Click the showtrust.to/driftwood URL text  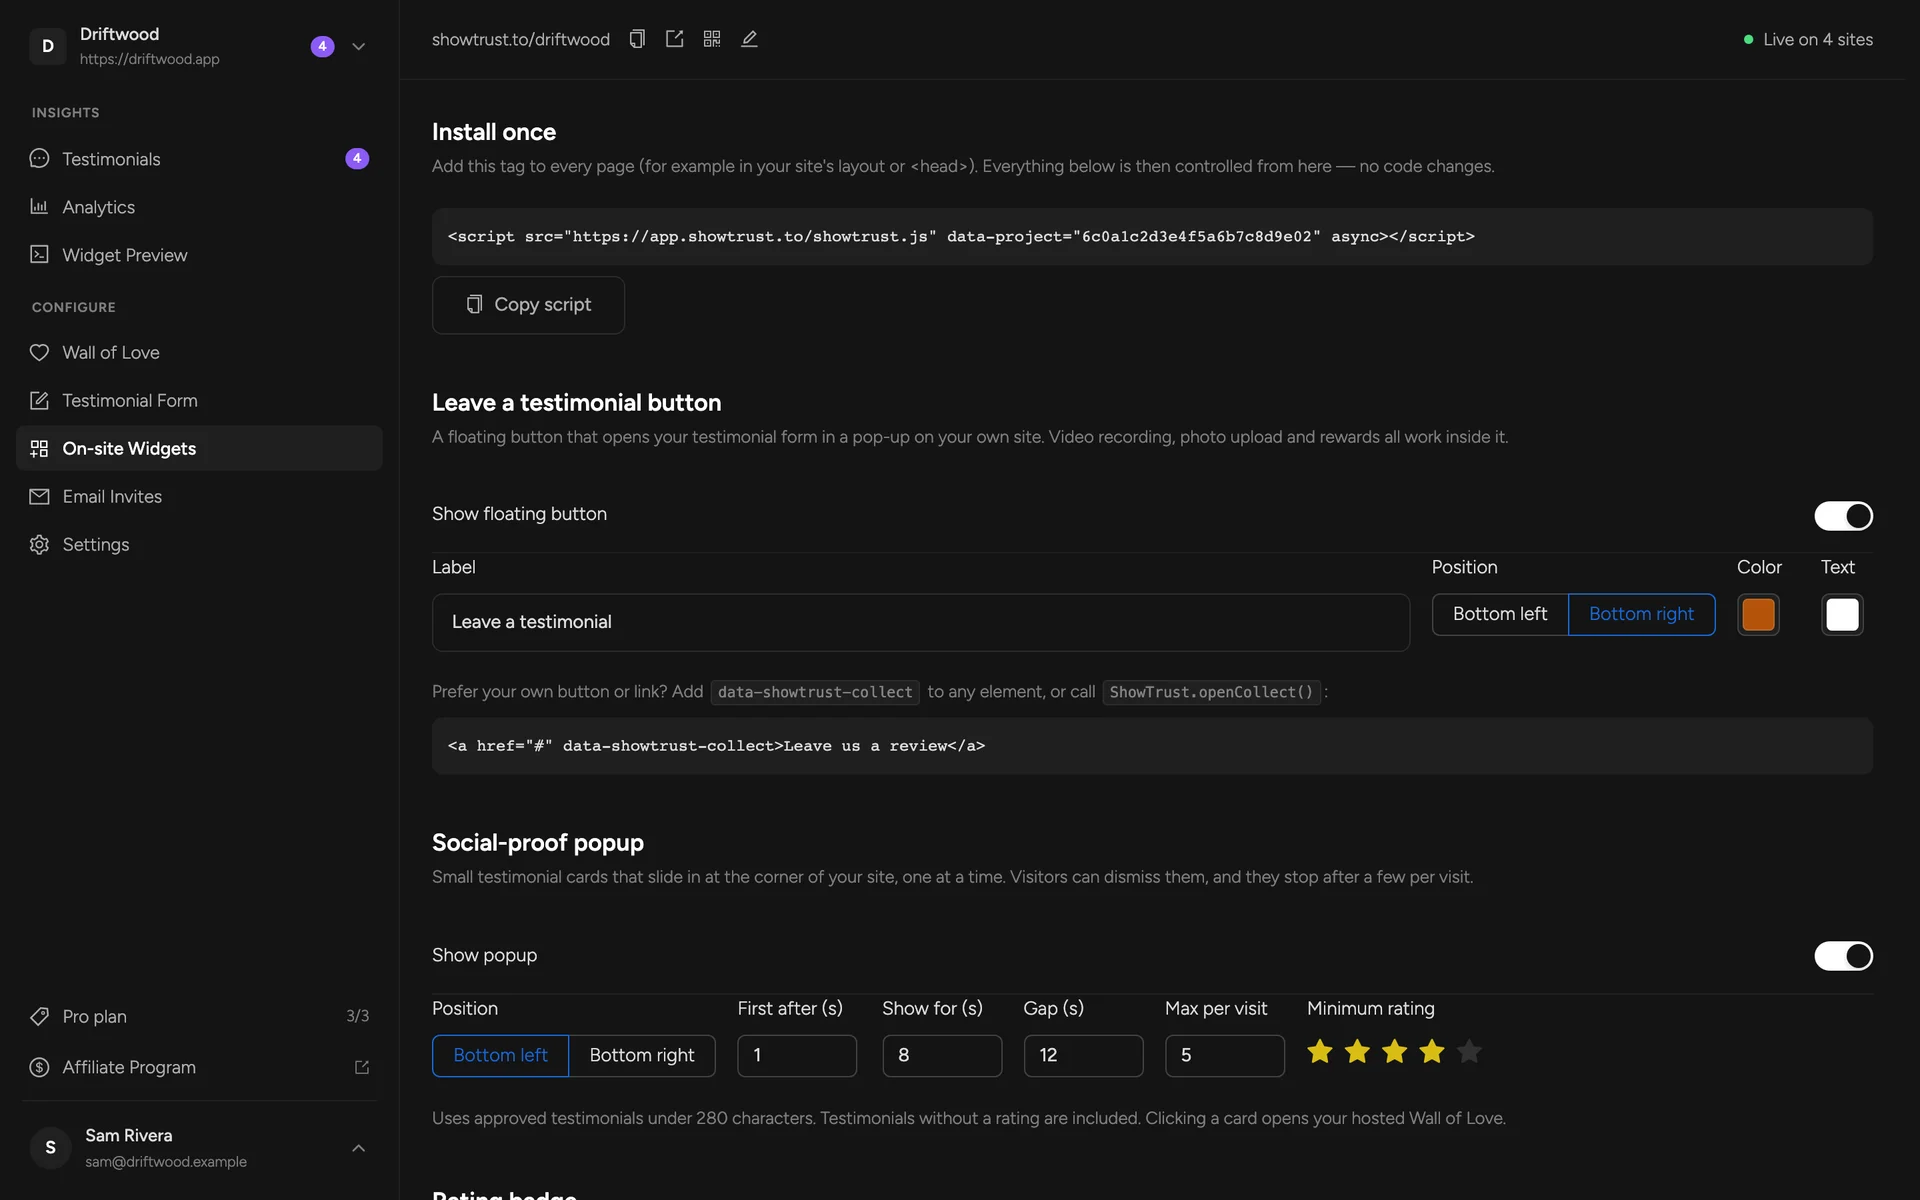click(521, 39)
